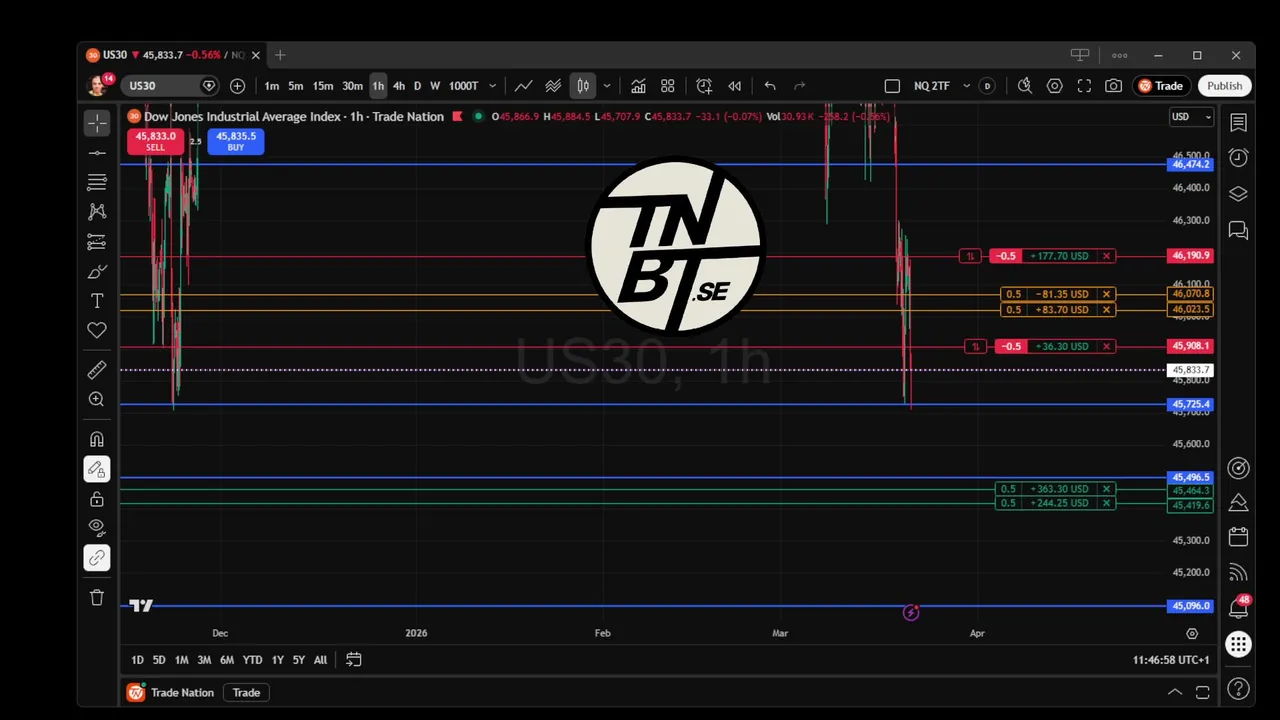The height and width of the screenshot is (720, 1280).
Task: Open the help center question icon
Action: click(x=1238, y=689)
